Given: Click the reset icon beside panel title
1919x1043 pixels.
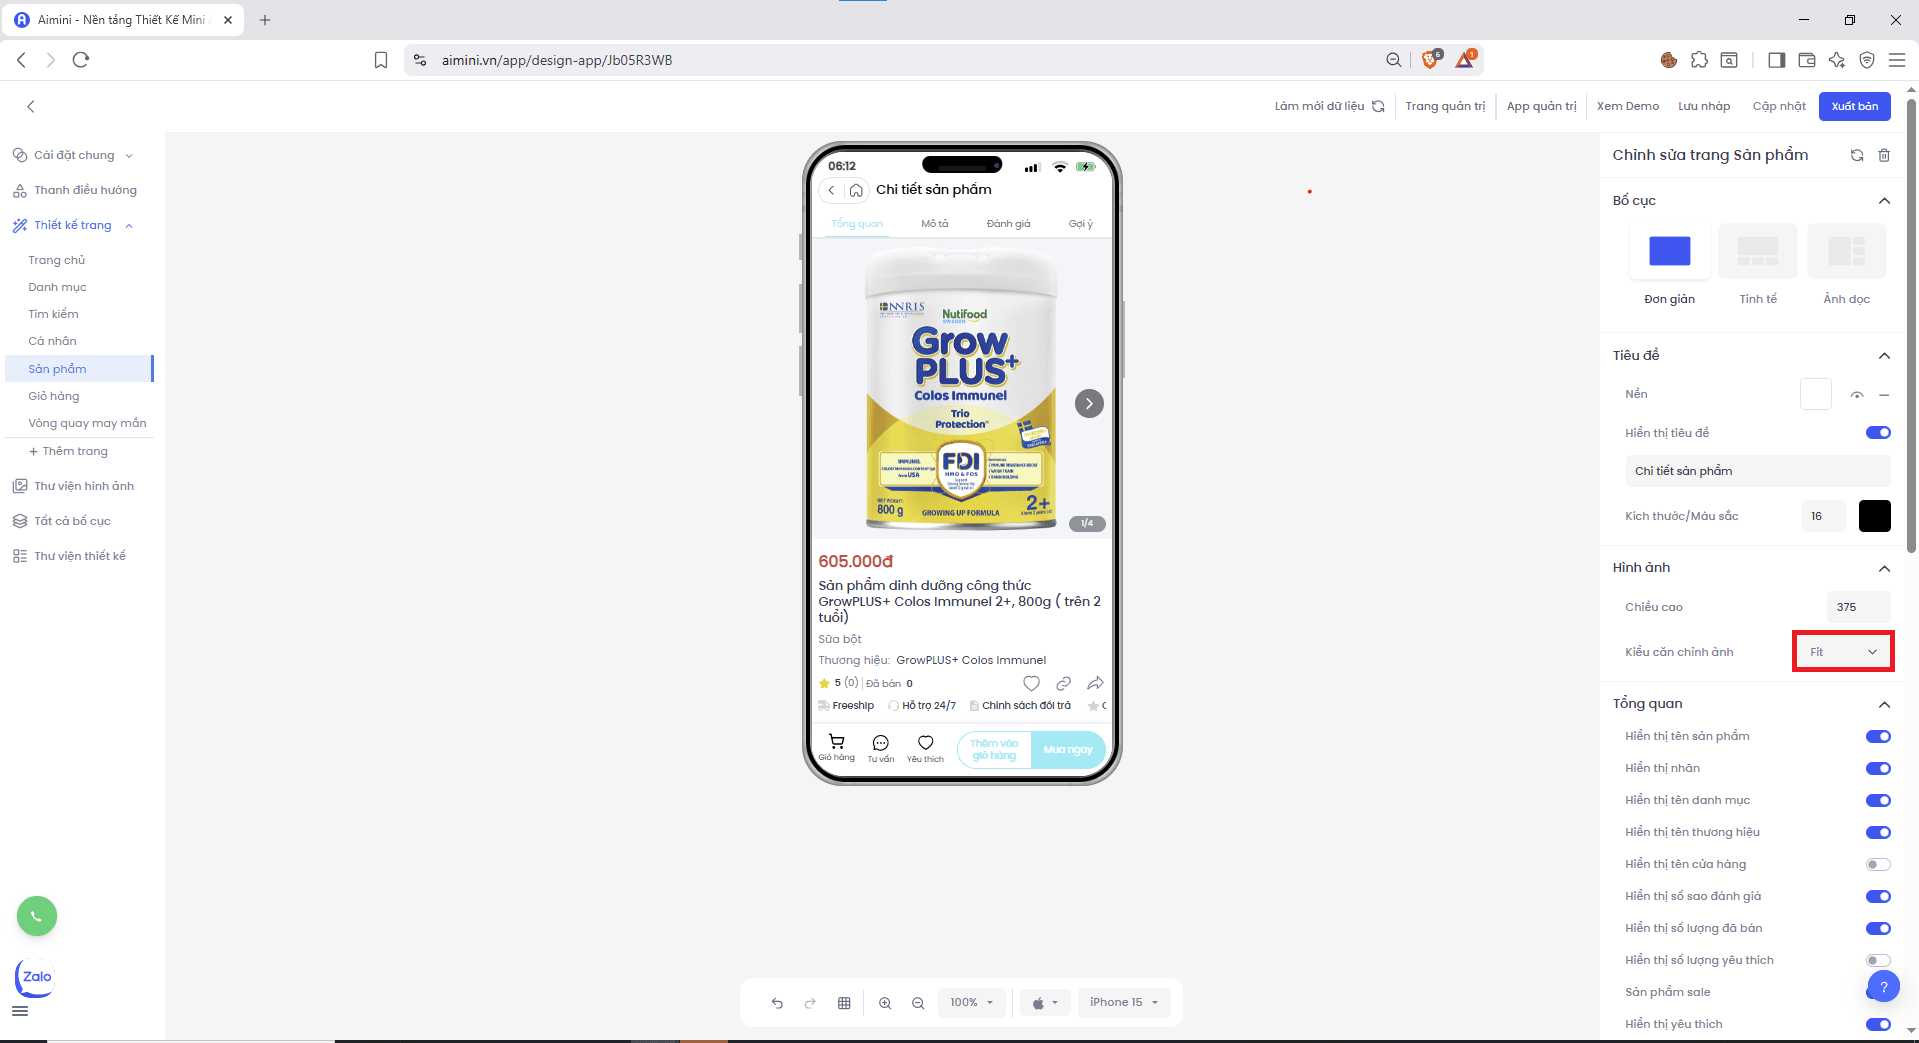Looking at the screenshot, I should click(x=1857, y=155).
